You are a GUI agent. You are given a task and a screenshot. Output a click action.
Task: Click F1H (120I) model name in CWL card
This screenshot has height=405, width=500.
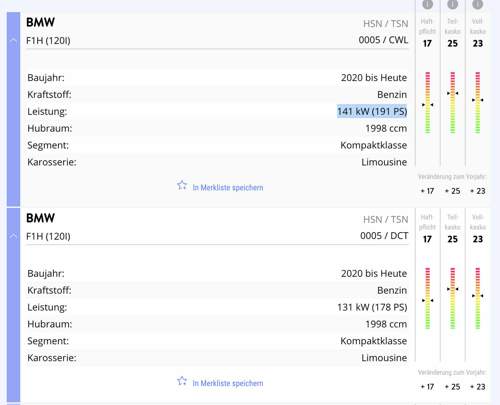(48, 41)
